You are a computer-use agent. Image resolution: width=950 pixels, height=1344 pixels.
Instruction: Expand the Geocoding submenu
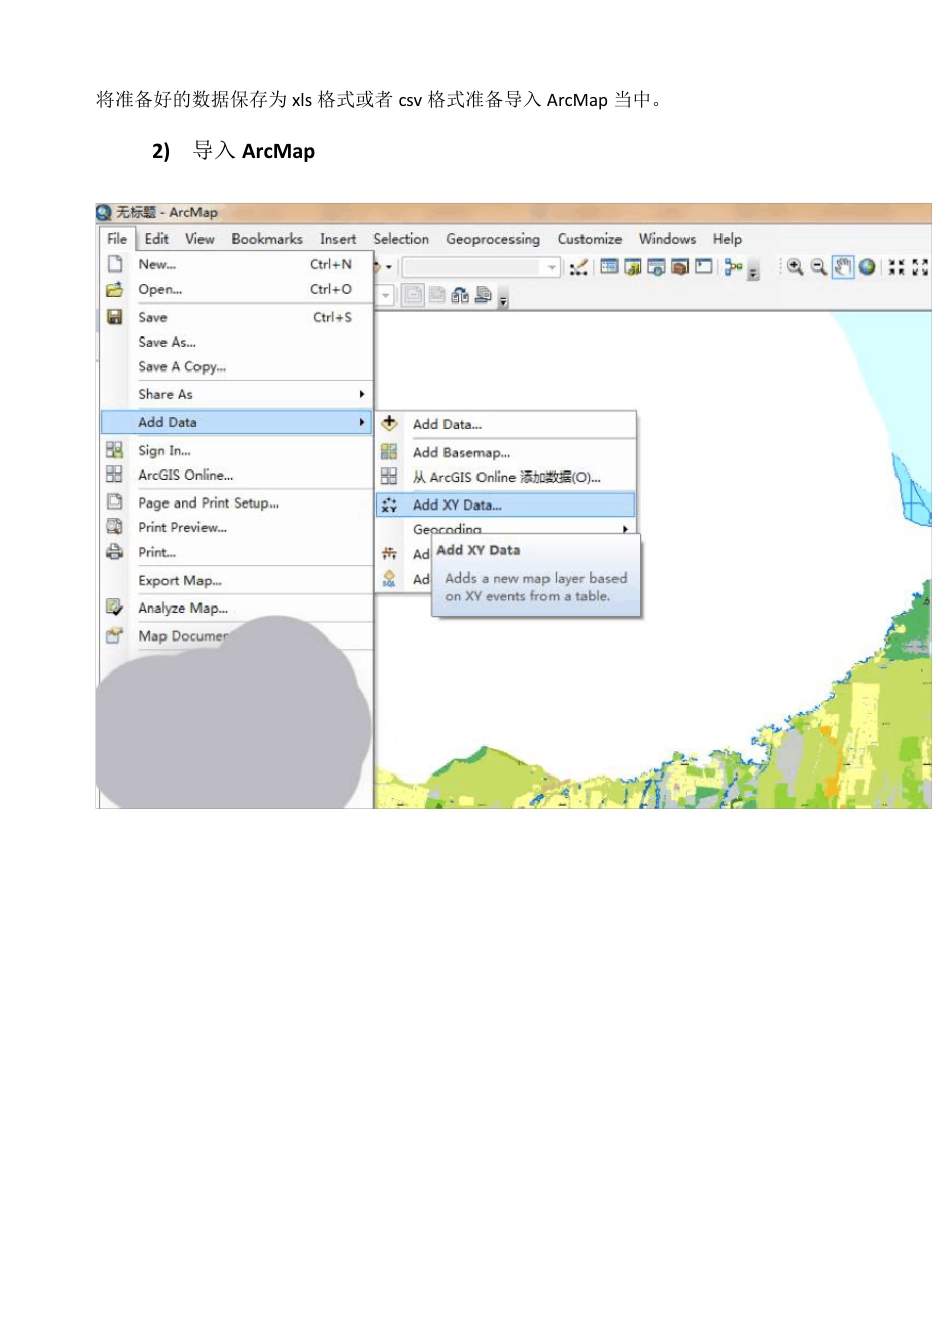pos(625,529)
